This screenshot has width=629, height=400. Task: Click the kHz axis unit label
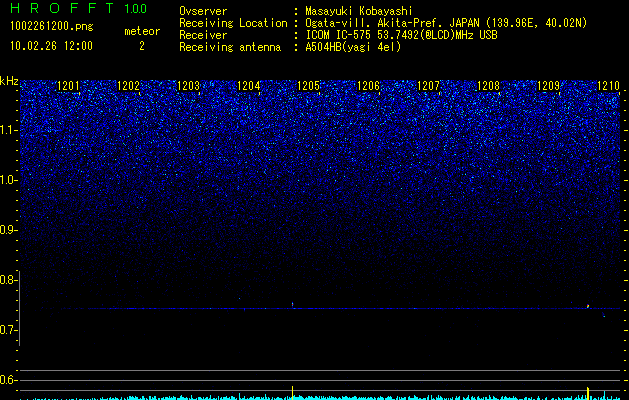point(9,81)
